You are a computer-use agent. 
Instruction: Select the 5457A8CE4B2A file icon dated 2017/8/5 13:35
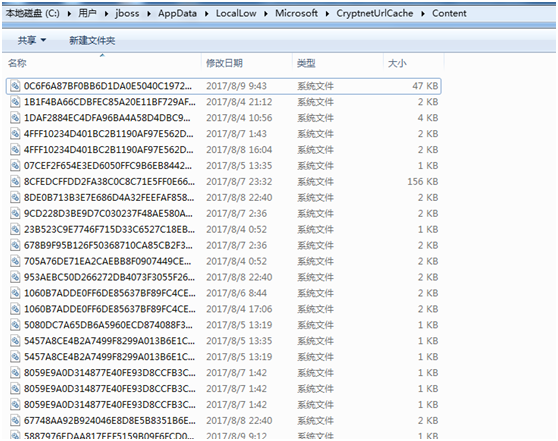tap(15, 341)
